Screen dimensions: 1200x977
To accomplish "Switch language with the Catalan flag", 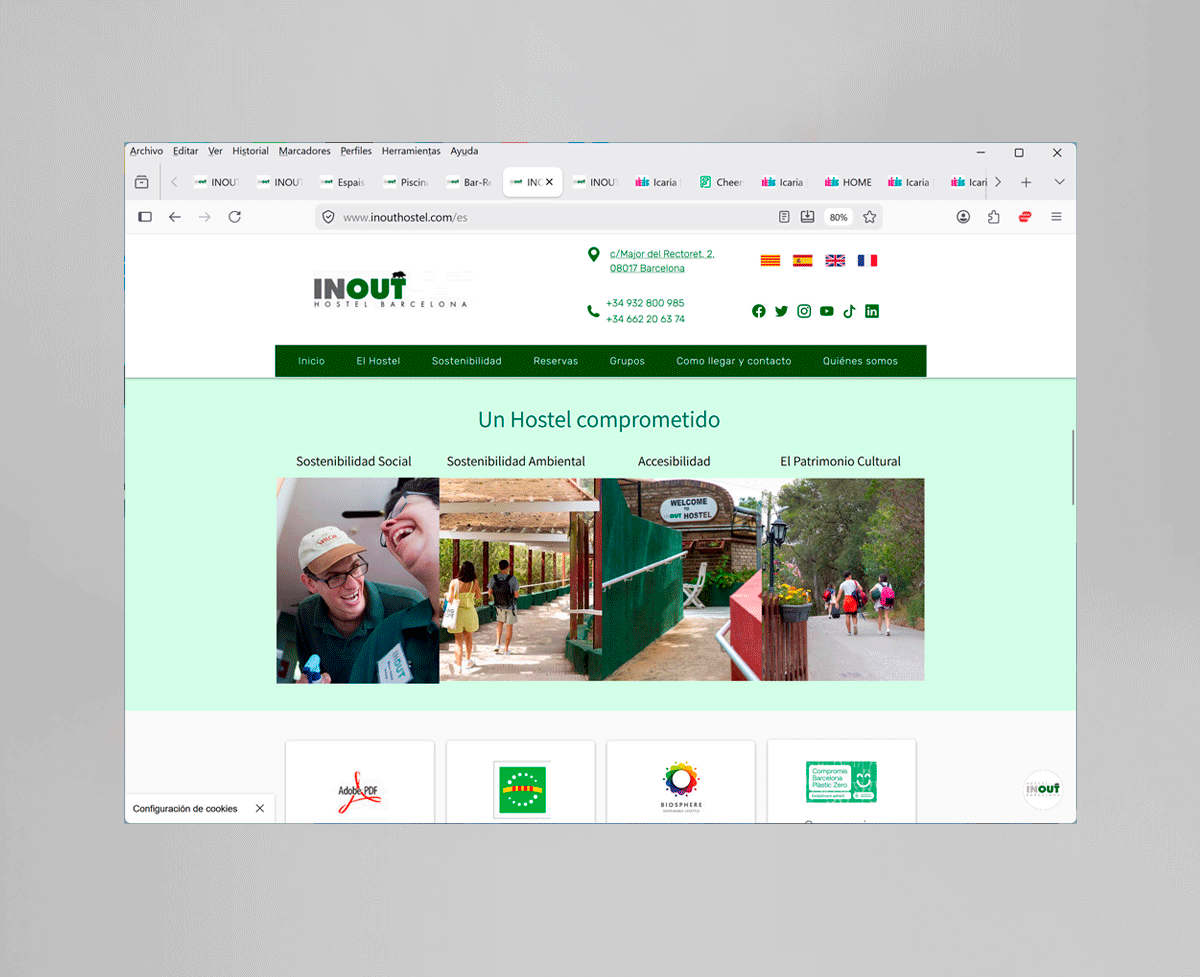I will point(770,260).
